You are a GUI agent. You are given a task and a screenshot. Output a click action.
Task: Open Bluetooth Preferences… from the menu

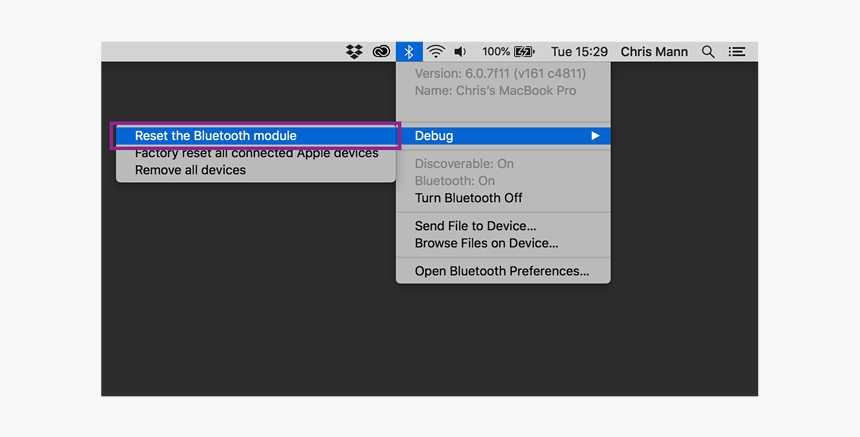point(502,271)
